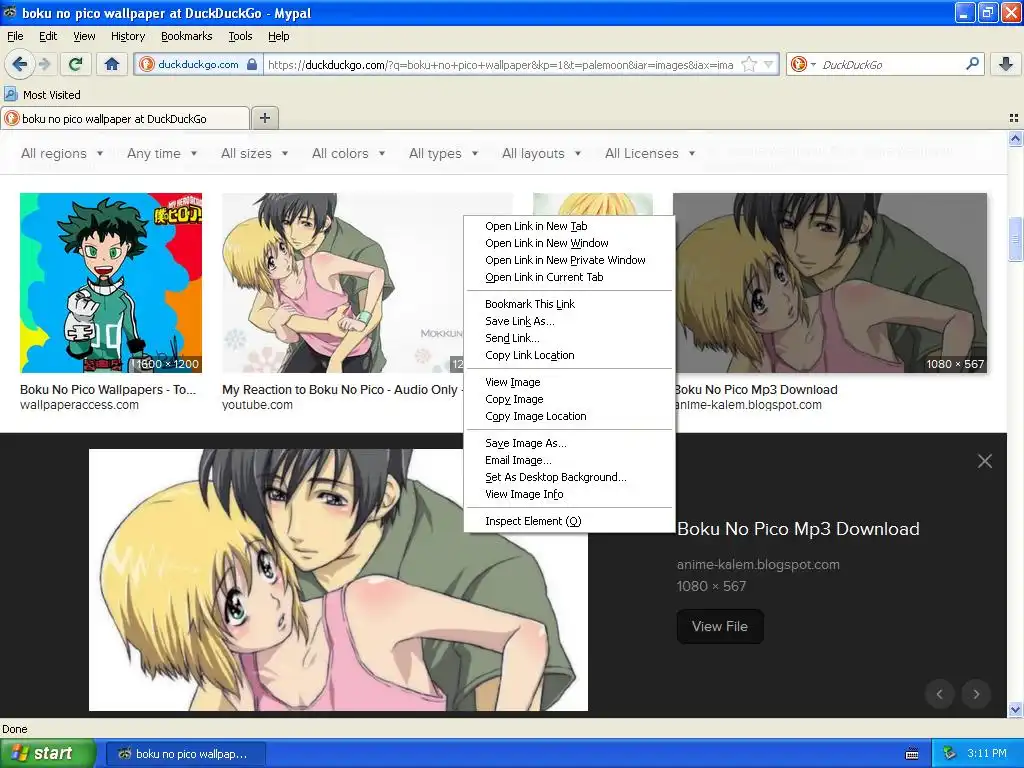Open the Edit menu
Viewport: 1024px width, 768px height.
coord(48,36)
